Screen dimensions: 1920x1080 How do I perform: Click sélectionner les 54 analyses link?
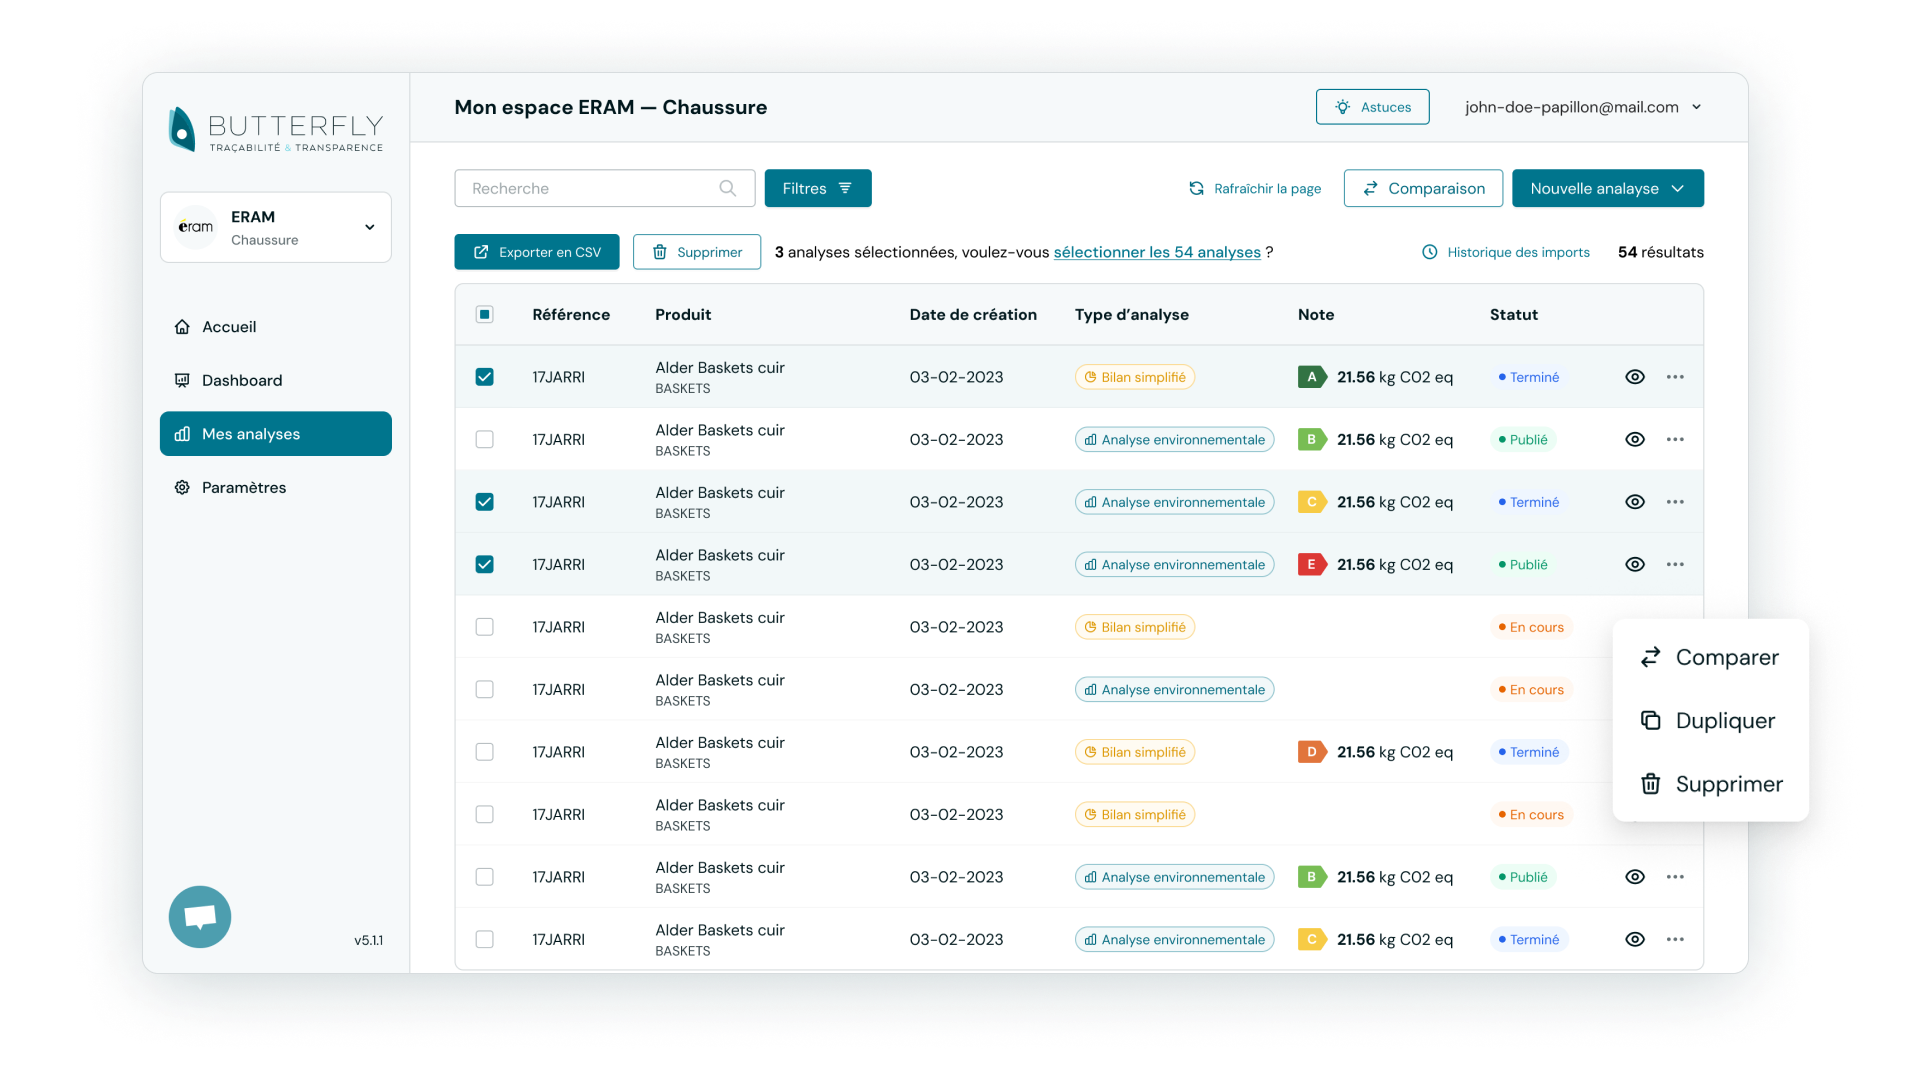(1157, 252)
